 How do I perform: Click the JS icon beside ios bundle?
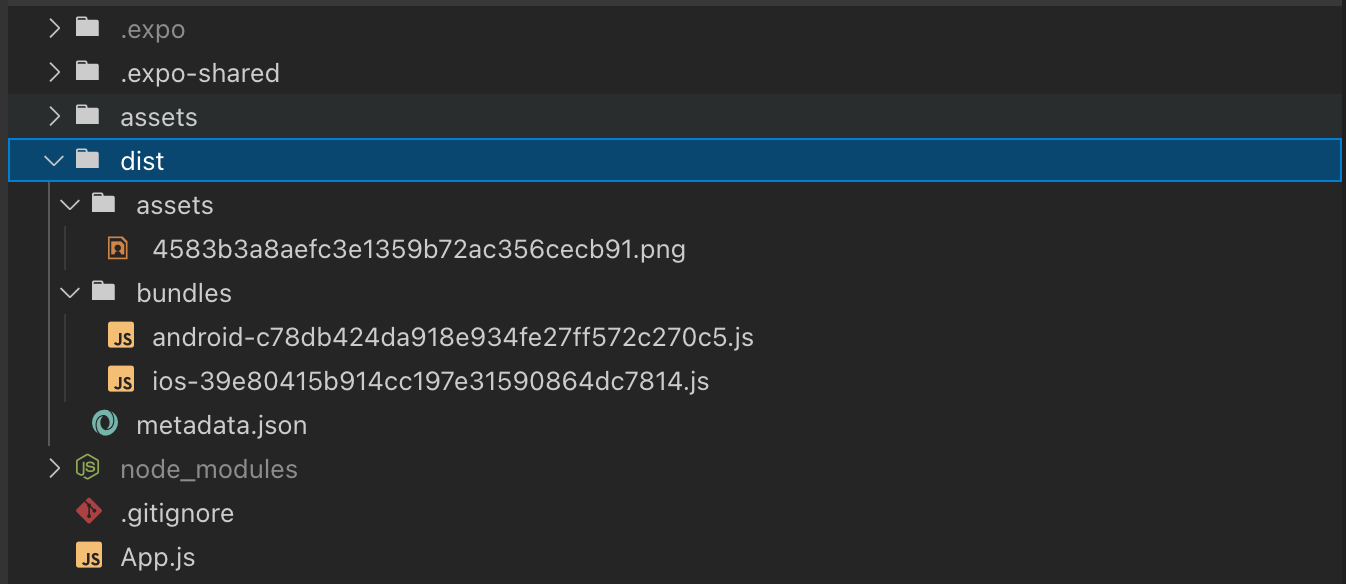pyautogui.click(x=121, y=381)
